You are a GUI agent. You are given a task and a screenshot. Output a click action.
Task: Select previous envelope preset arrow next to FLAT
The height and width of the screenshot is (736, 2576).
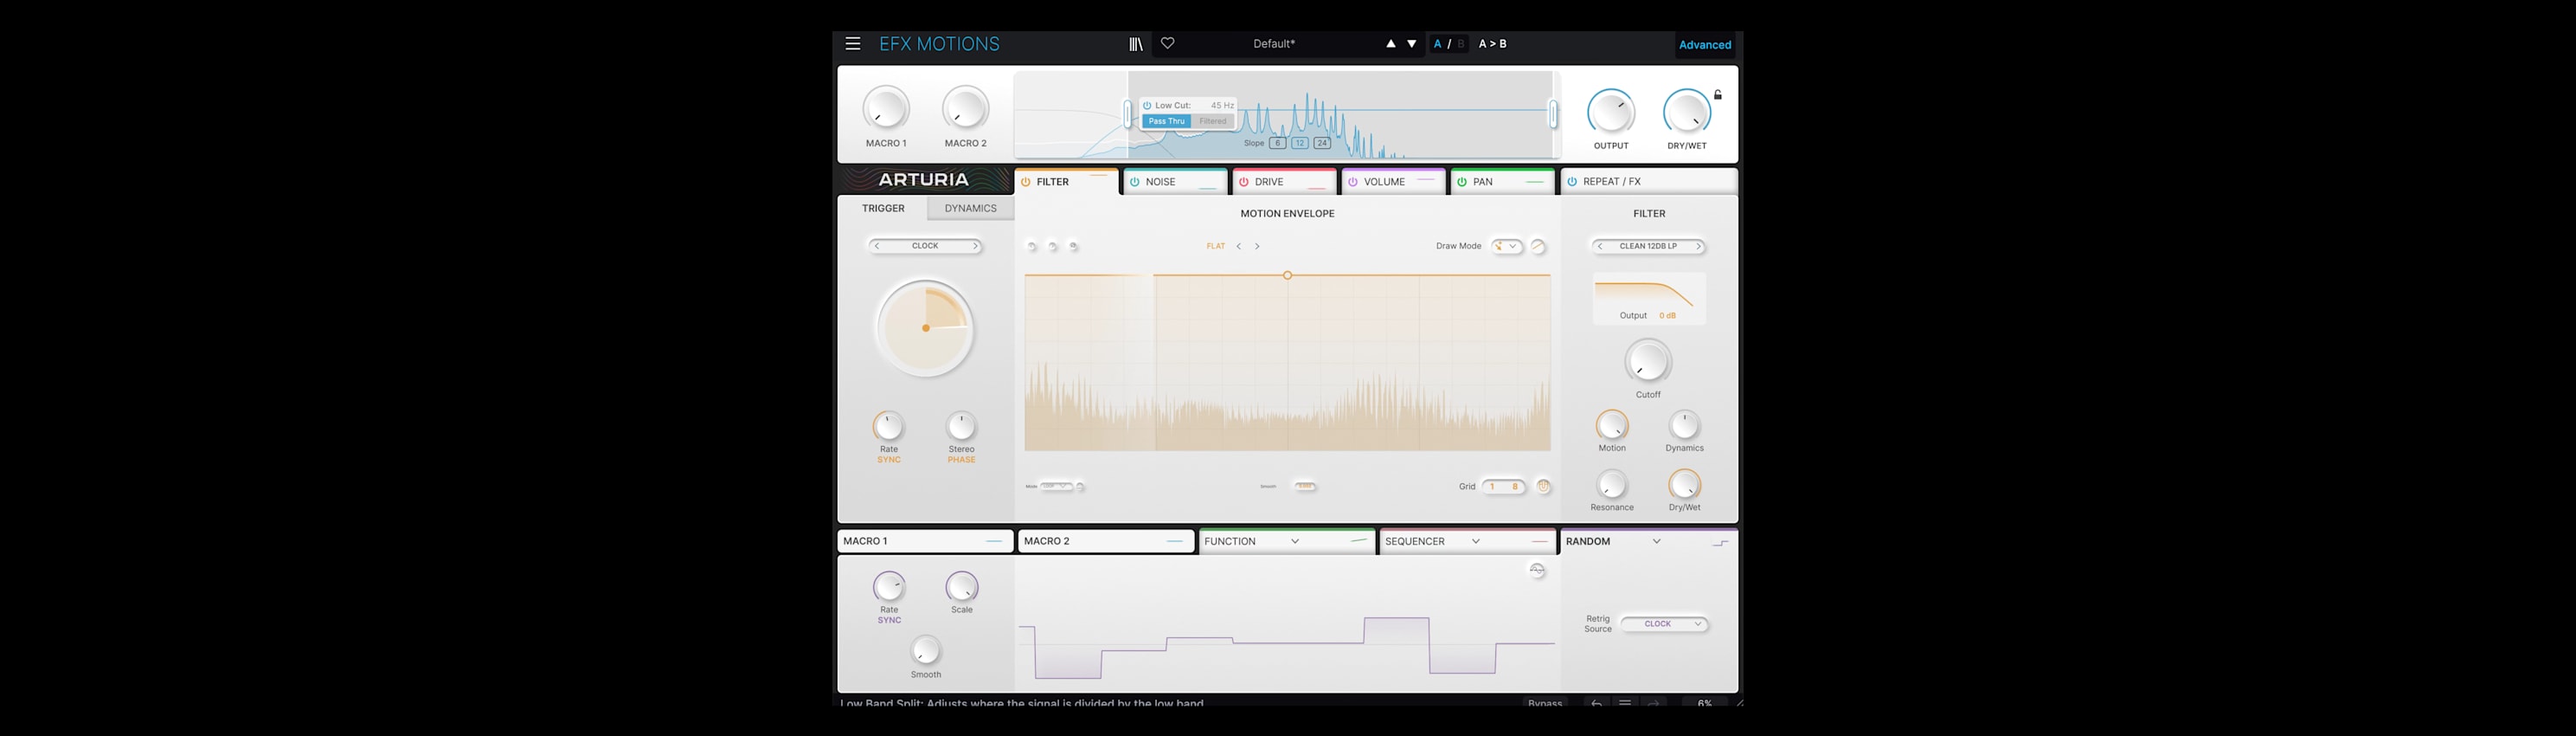coord(1238,246)
